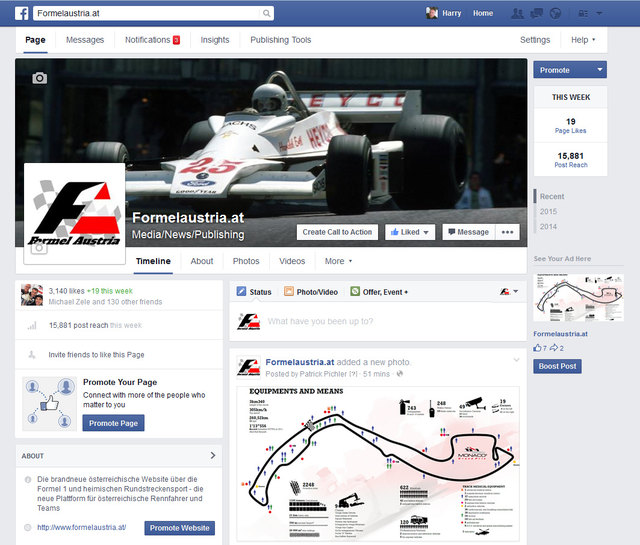Switch to the Insights tab
This screenshot has height=545, width=640.
214,40
